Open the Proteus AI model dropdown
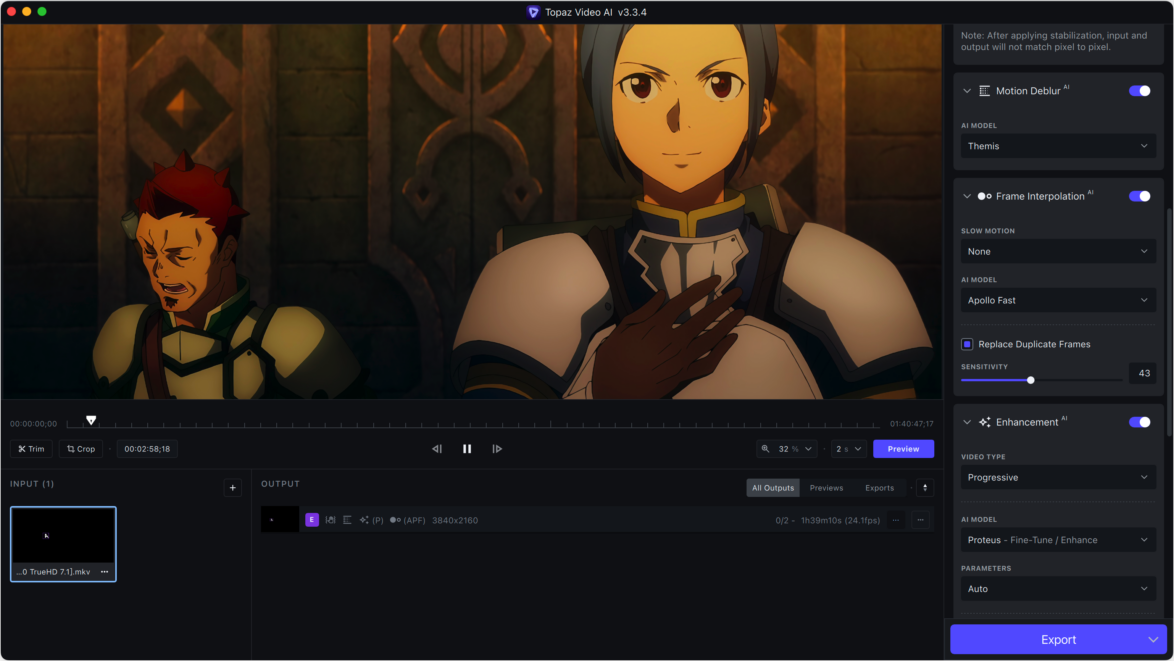 (x=1058, y=540)
